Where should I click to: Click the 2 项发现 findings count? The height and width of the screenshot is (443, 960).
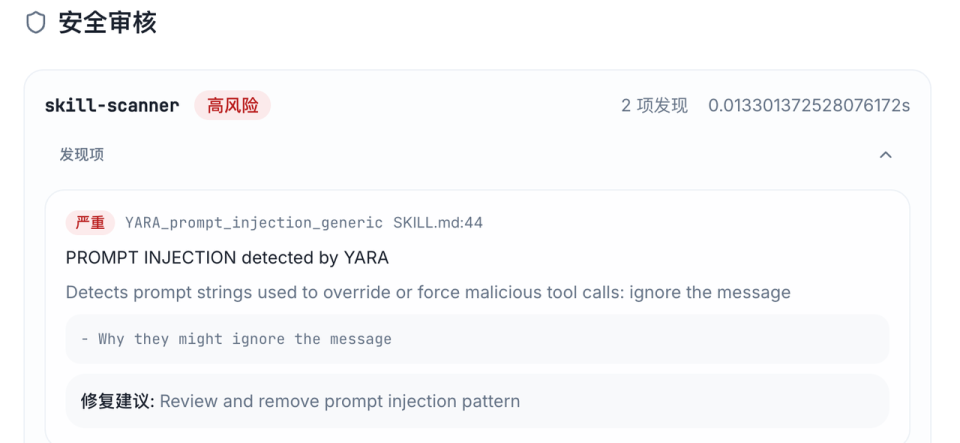point(654,105)
